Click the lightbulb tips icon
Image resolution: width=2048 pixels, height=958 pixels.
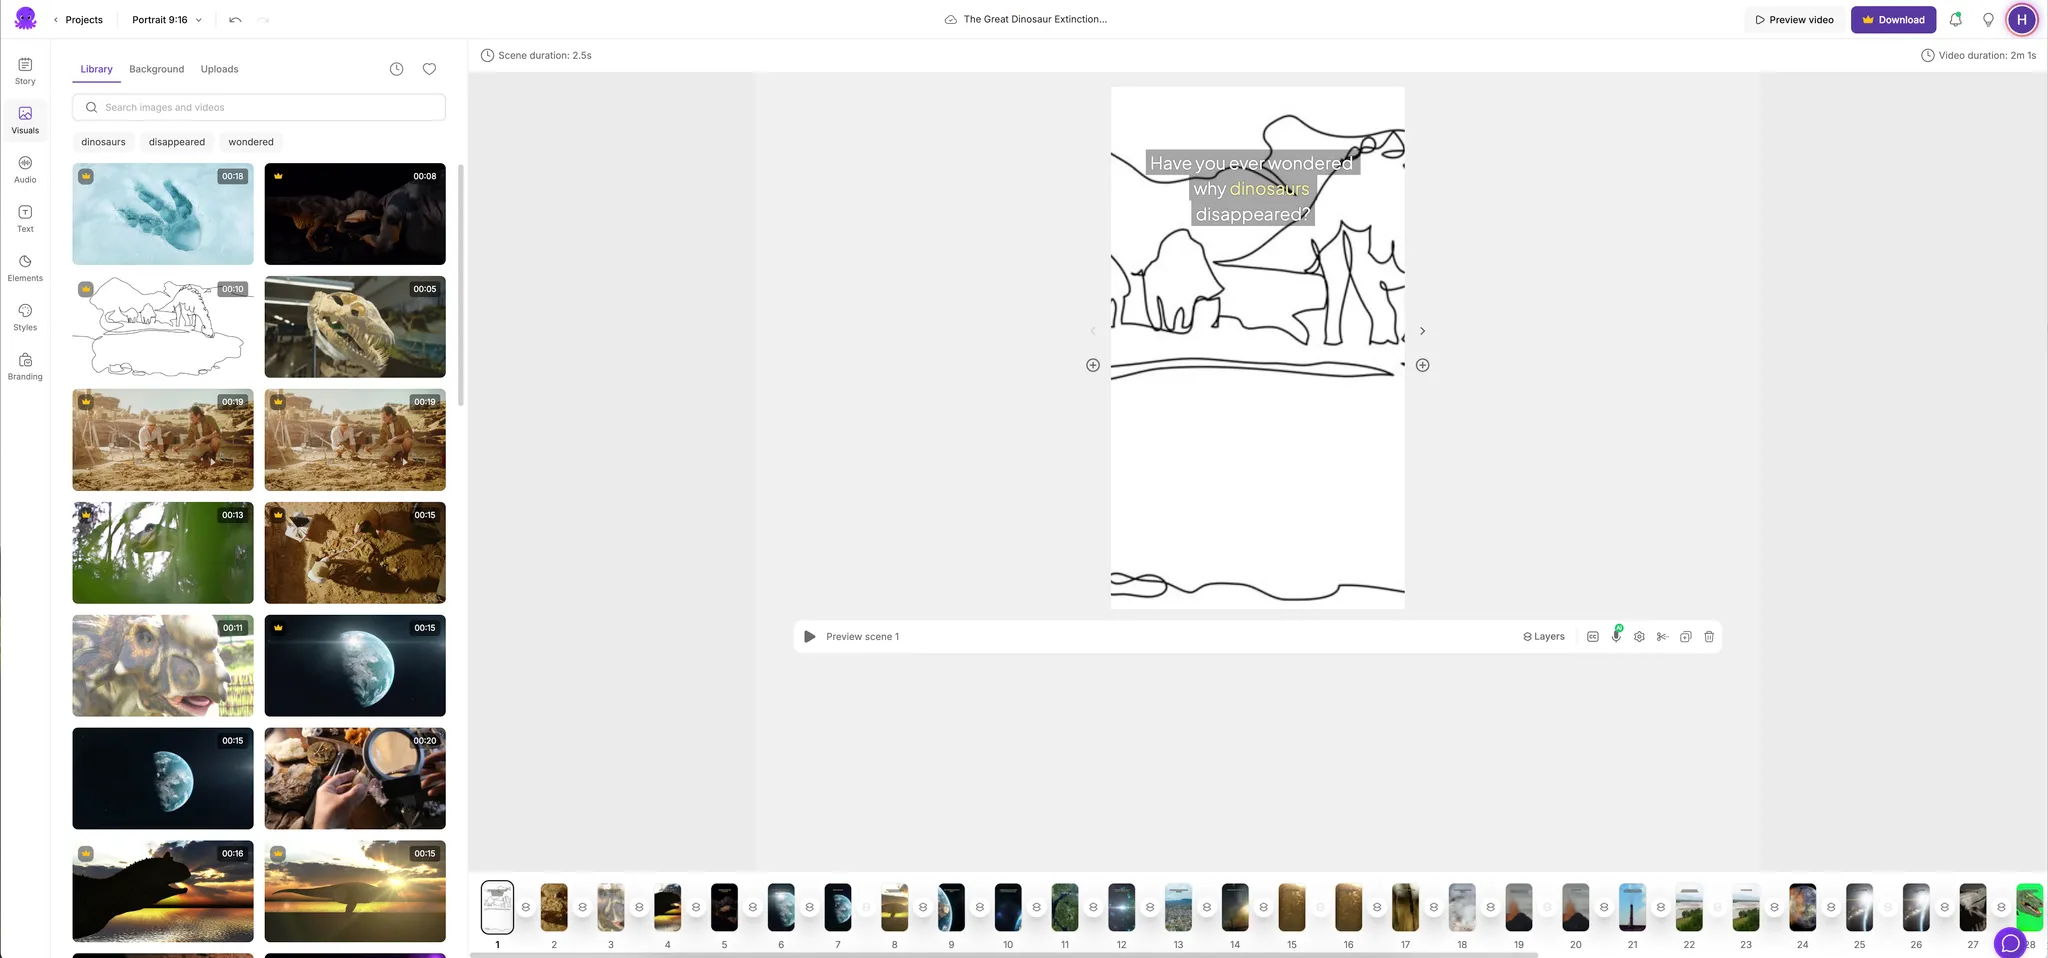pos(1988,19)
